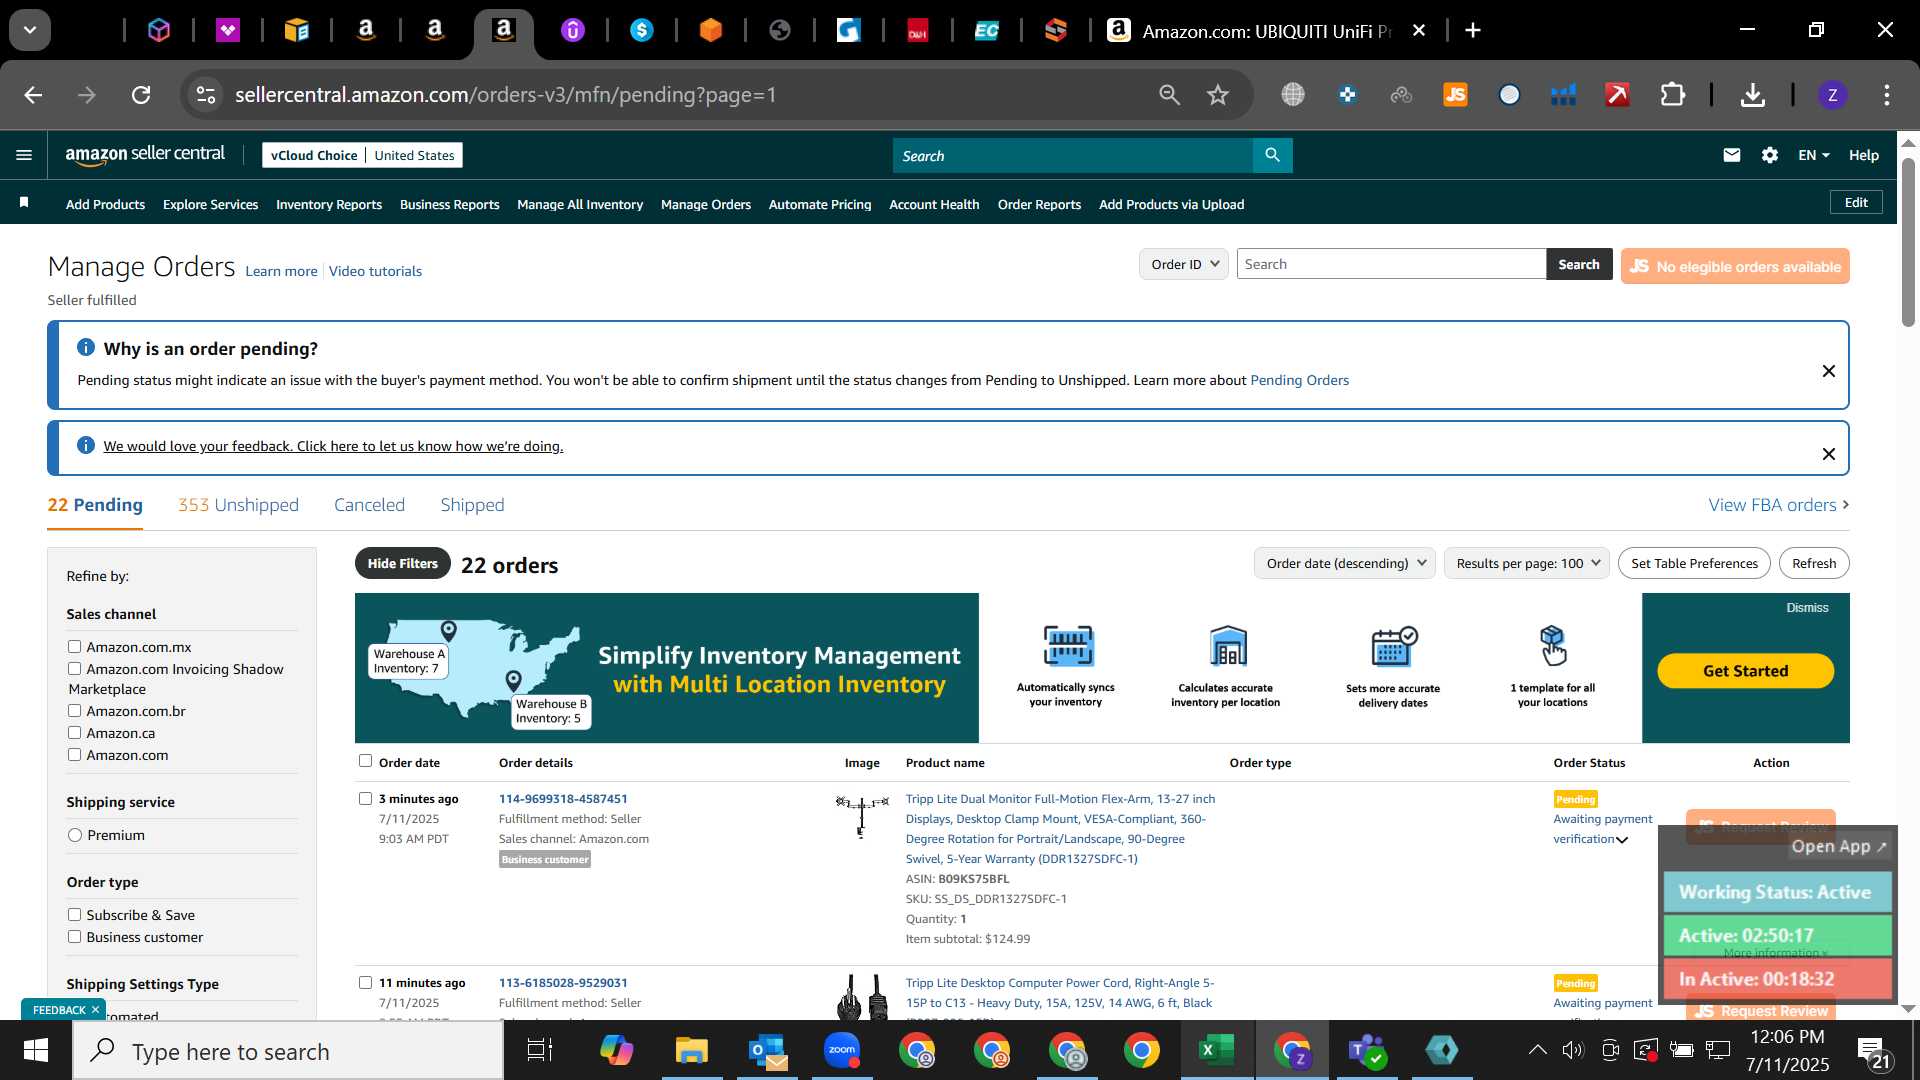Open the EN language dropdown
The height and width of the screenshot is (1080, 1920).
pyautogui.click(x=1813, y=155)
